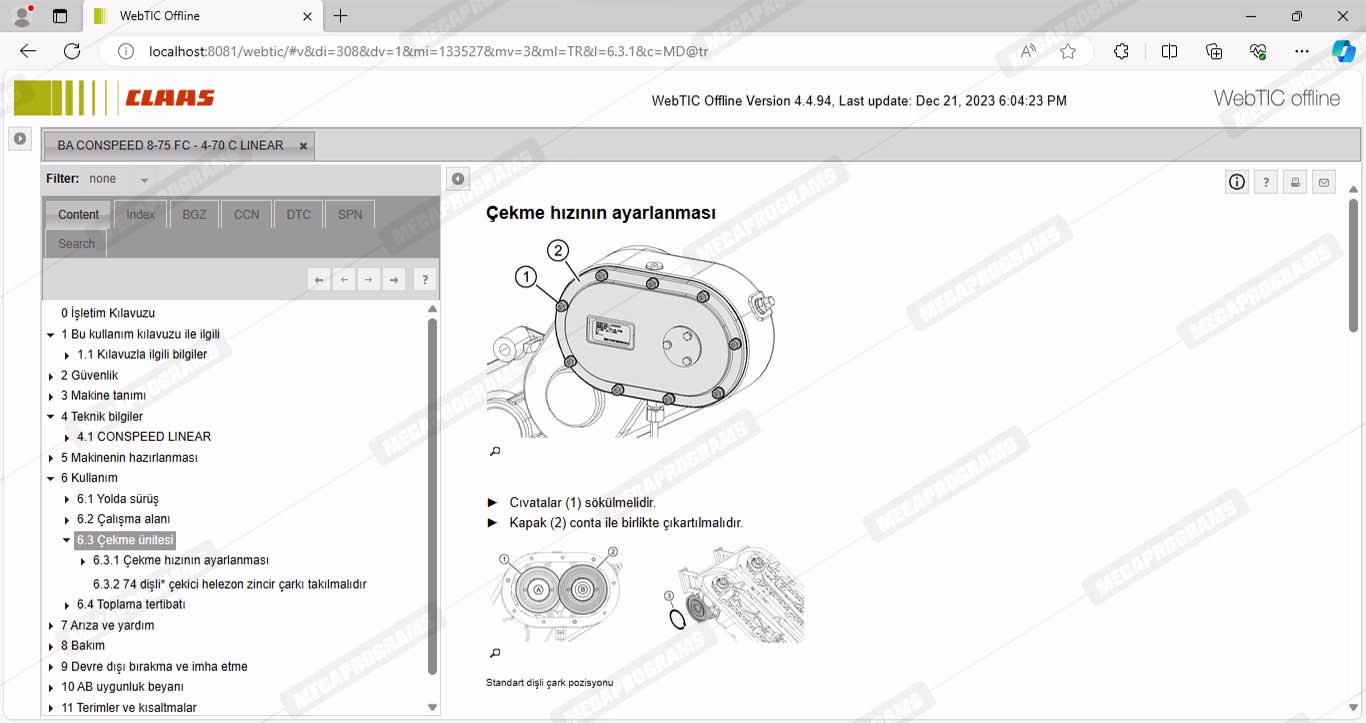Click the contents tree vertical scrollbar
The image size is (1366, 723).
pyautogui.click(x=432, y=495)
